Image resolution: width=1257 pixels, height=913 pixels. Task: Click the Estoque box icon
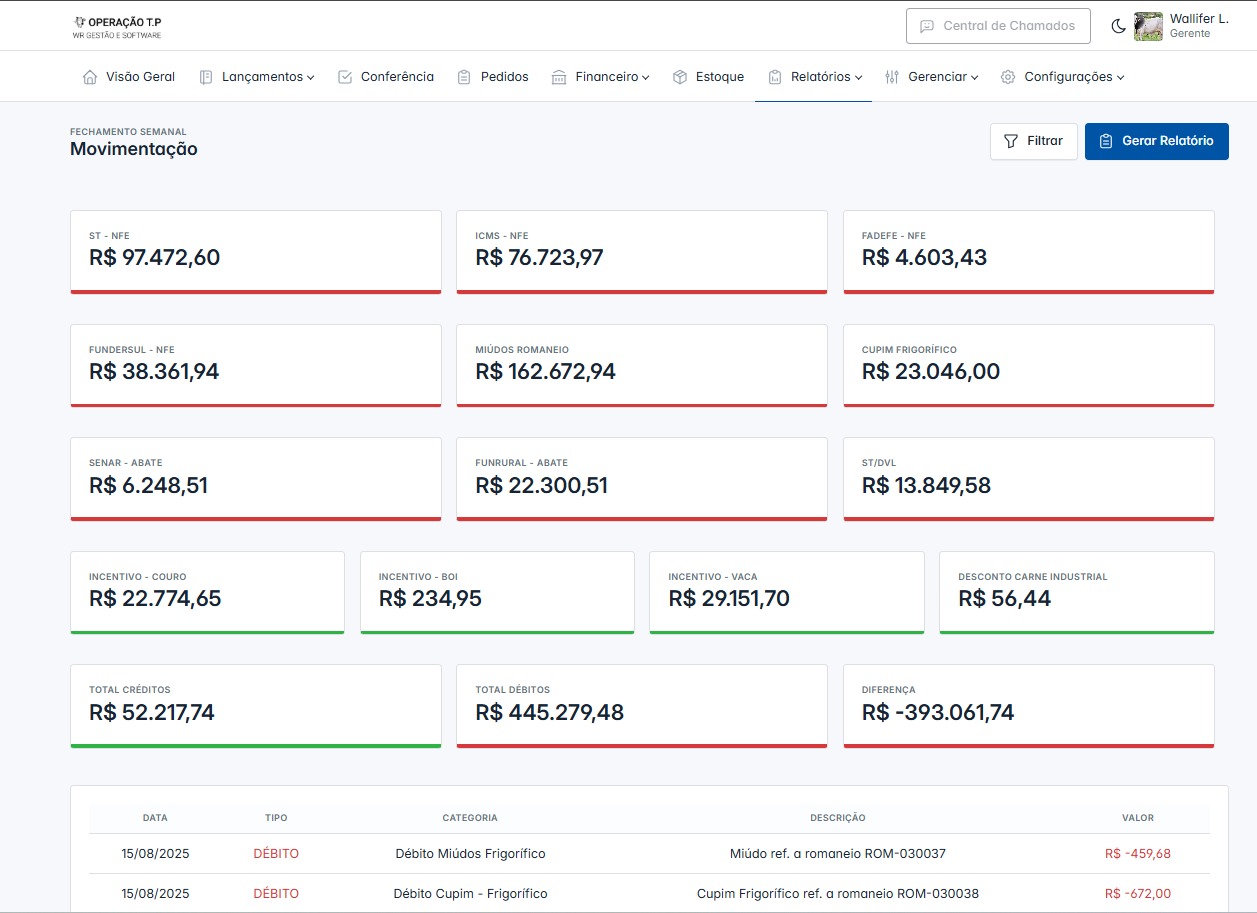coord(680,77)
